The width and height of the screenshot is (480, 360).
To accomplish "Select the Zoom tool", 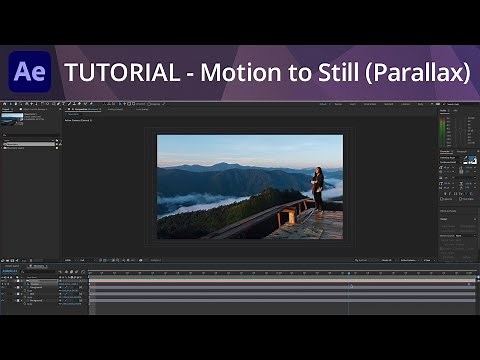I will pos(21,104).
